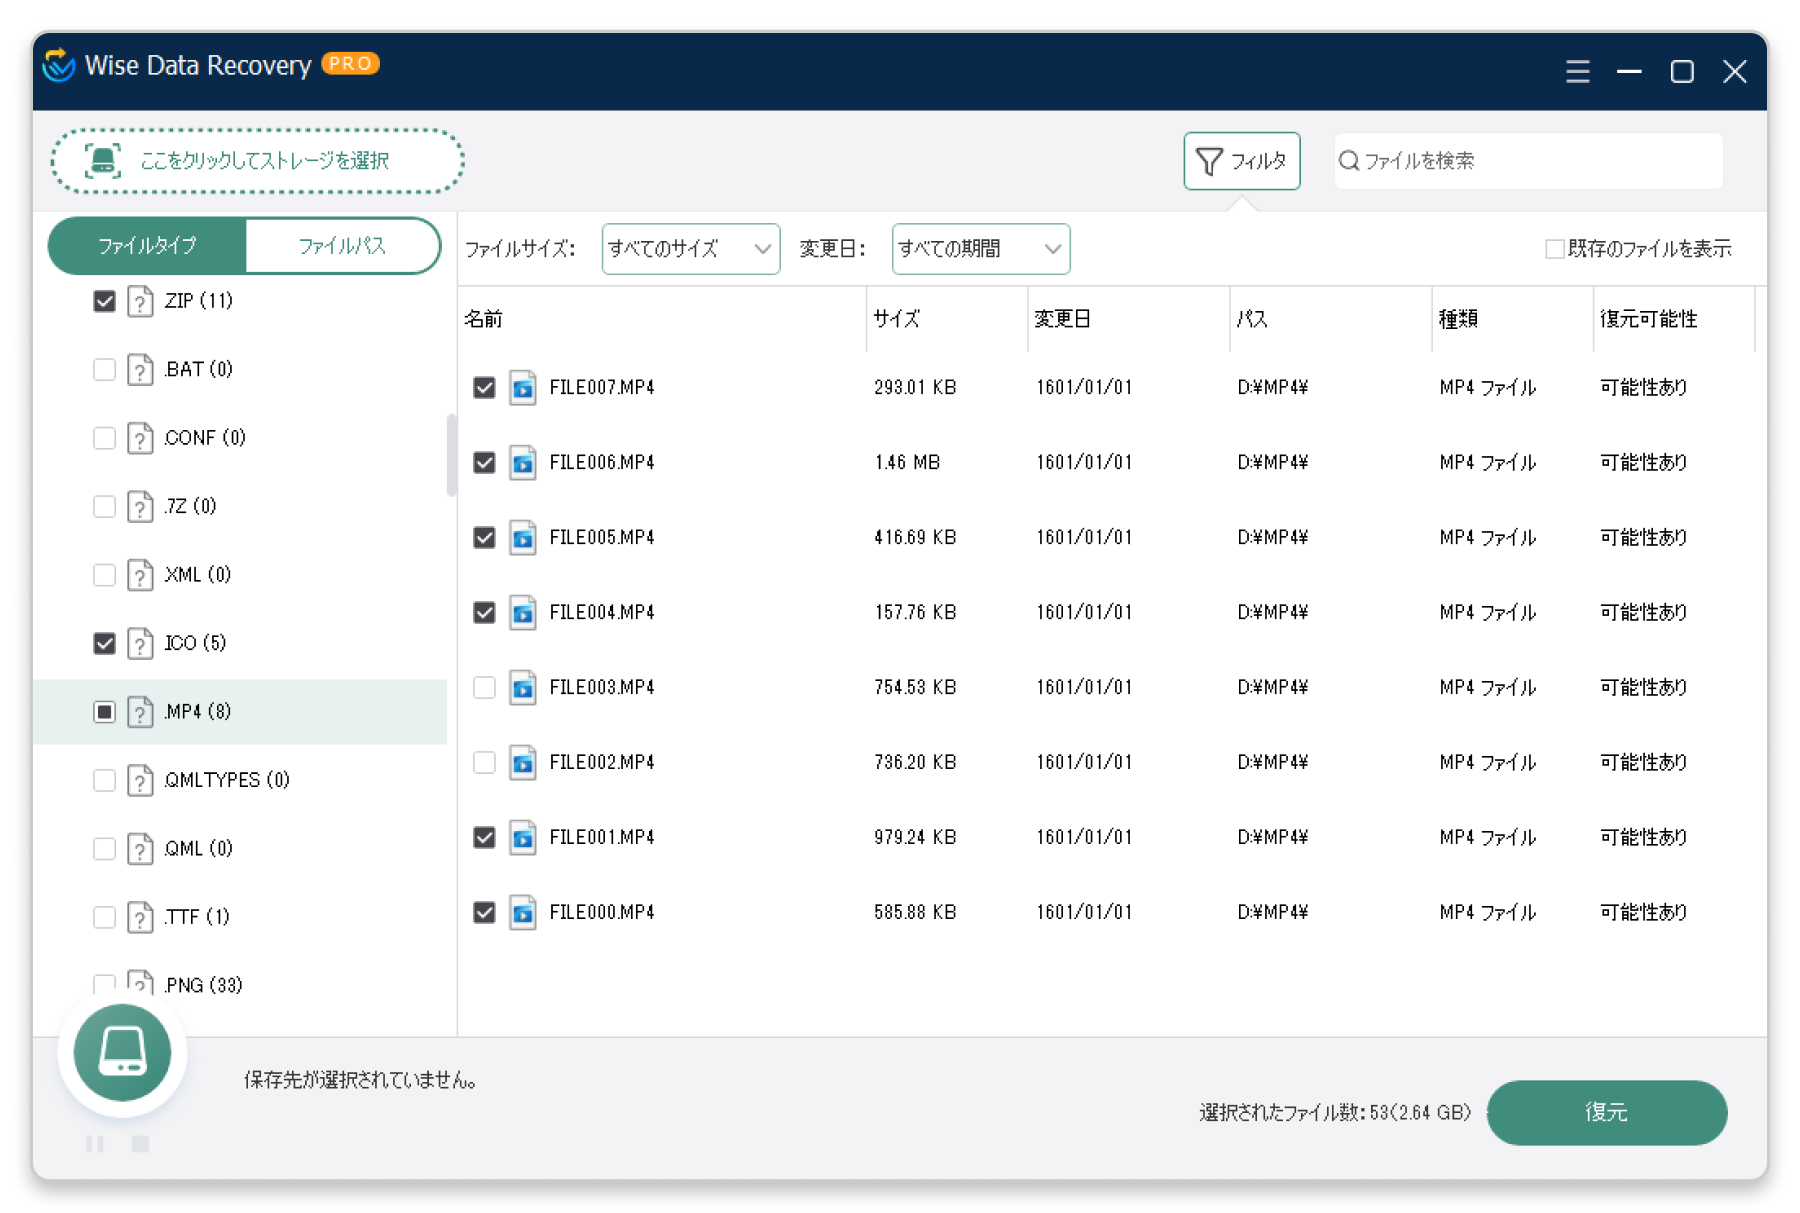Click the 1.46 MB size cell
The width and height of the screenshot is (1800, 1213).
coord(907,462)
